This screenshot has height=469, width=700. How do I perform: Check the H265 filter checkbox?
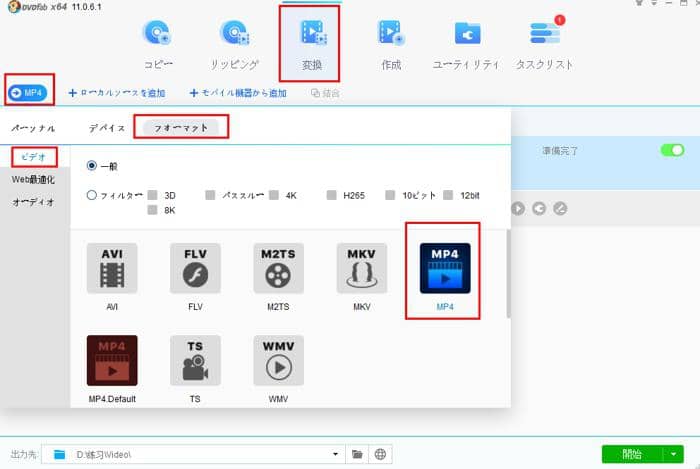[332, 195]
